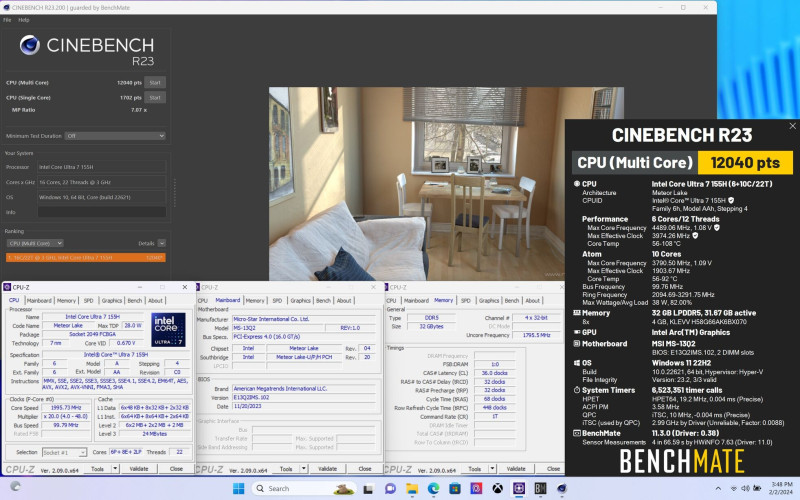Launch File Explorer from the taskbar
This screenshot has height=500, width=800.
click(412, 489)
